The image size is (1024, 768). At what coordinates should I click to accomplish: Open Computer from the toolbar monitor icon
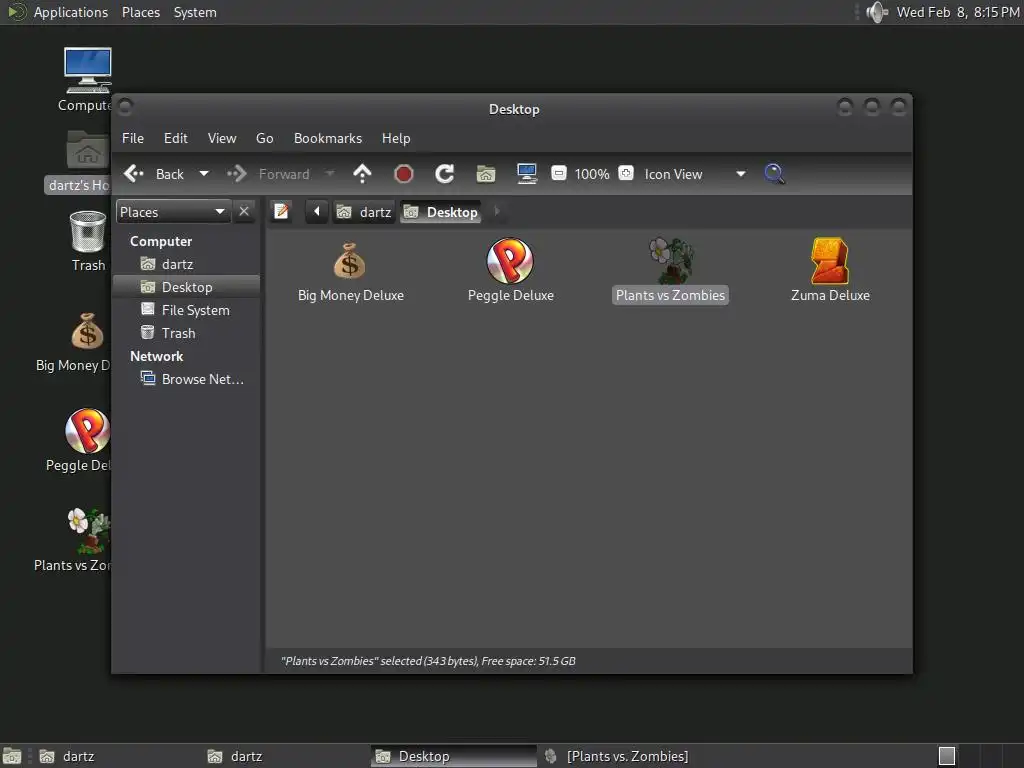click(x=526, y=174)
